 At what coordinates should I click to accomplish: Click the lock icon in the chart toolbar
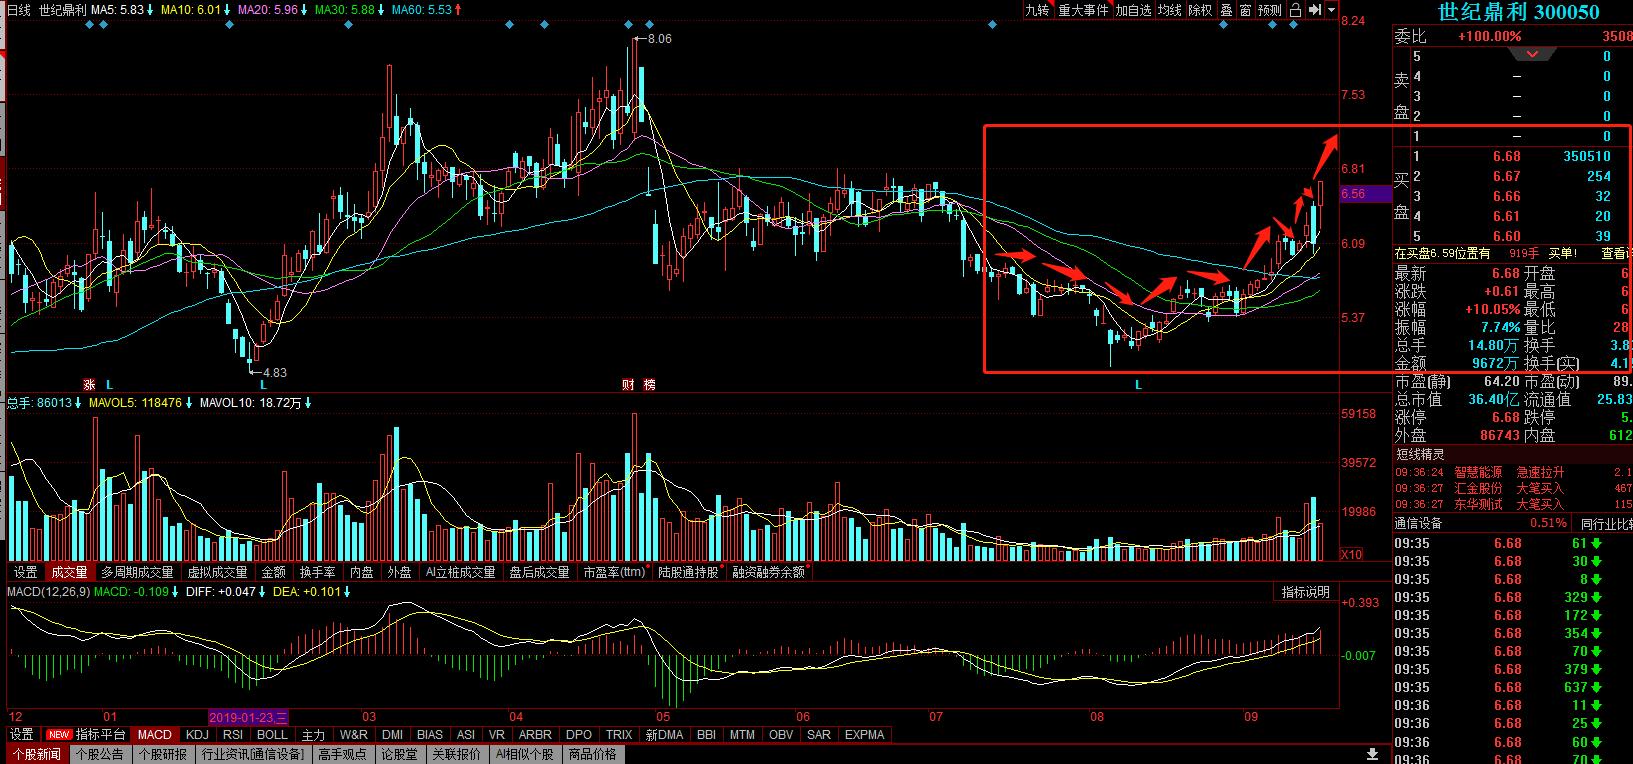(1294, 10)
